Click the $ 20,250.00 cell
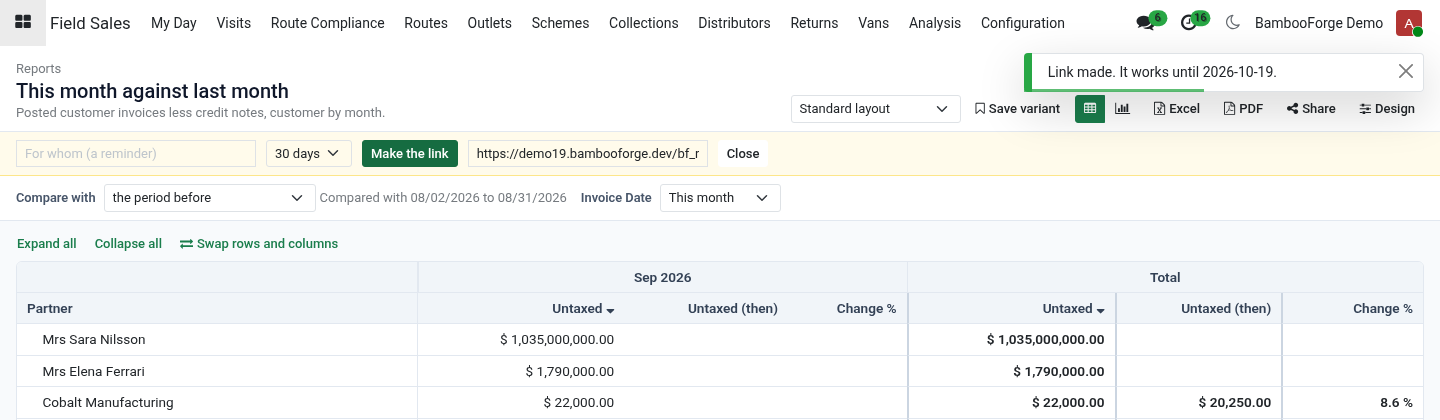Viewport: 1440px width, 420px height. [x=1199, y=403]
